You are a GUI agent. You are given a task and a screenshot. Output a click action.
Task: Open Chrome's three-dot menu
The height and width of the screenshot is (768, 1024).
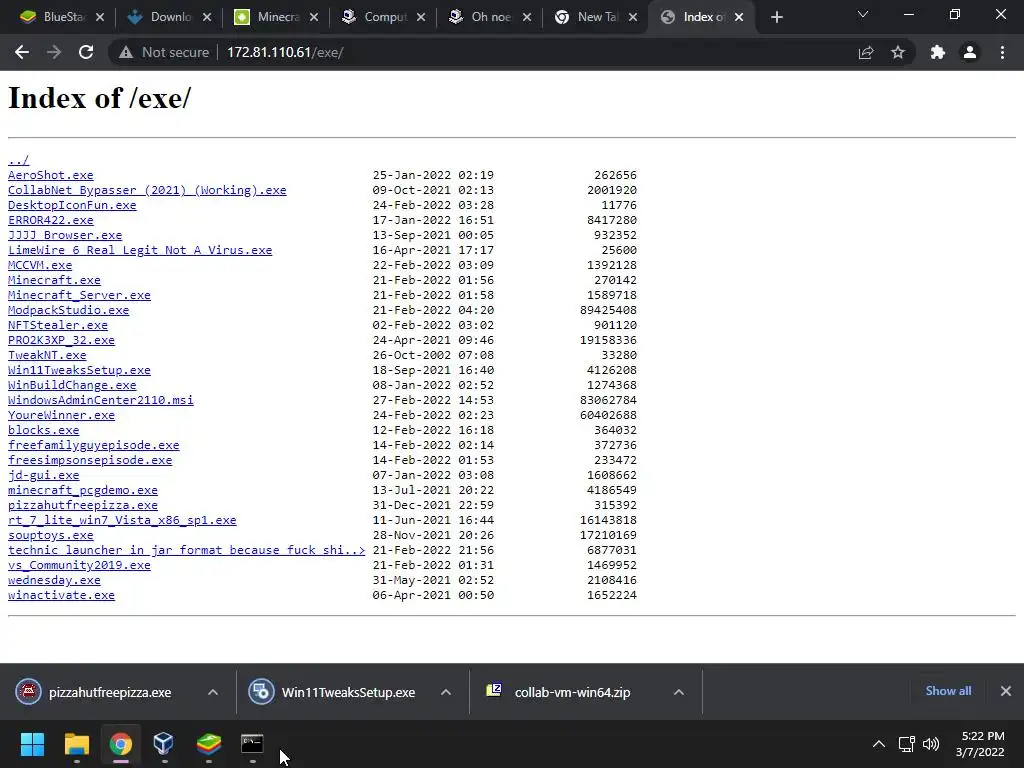tap(1002, 52)
